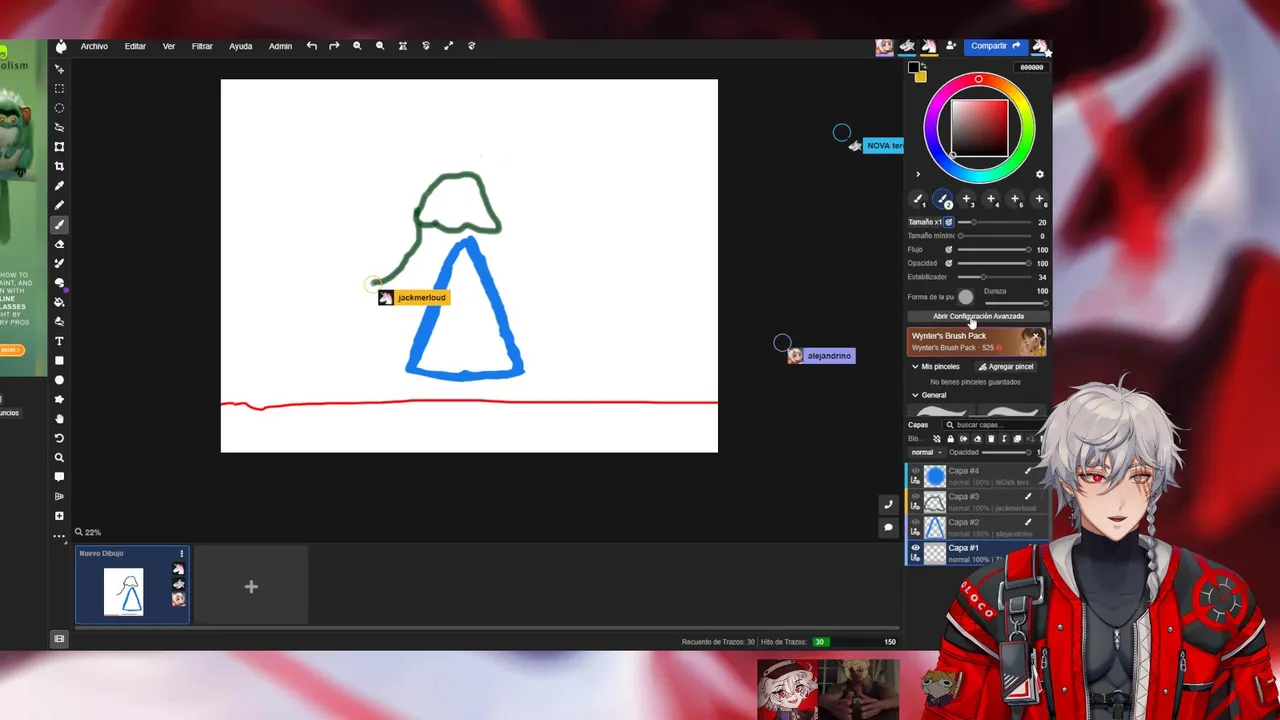Toggle pressure for Tamaño
Image resolution: width=1280 pixels, height=720 pixels.
click(x=949, y=222)
